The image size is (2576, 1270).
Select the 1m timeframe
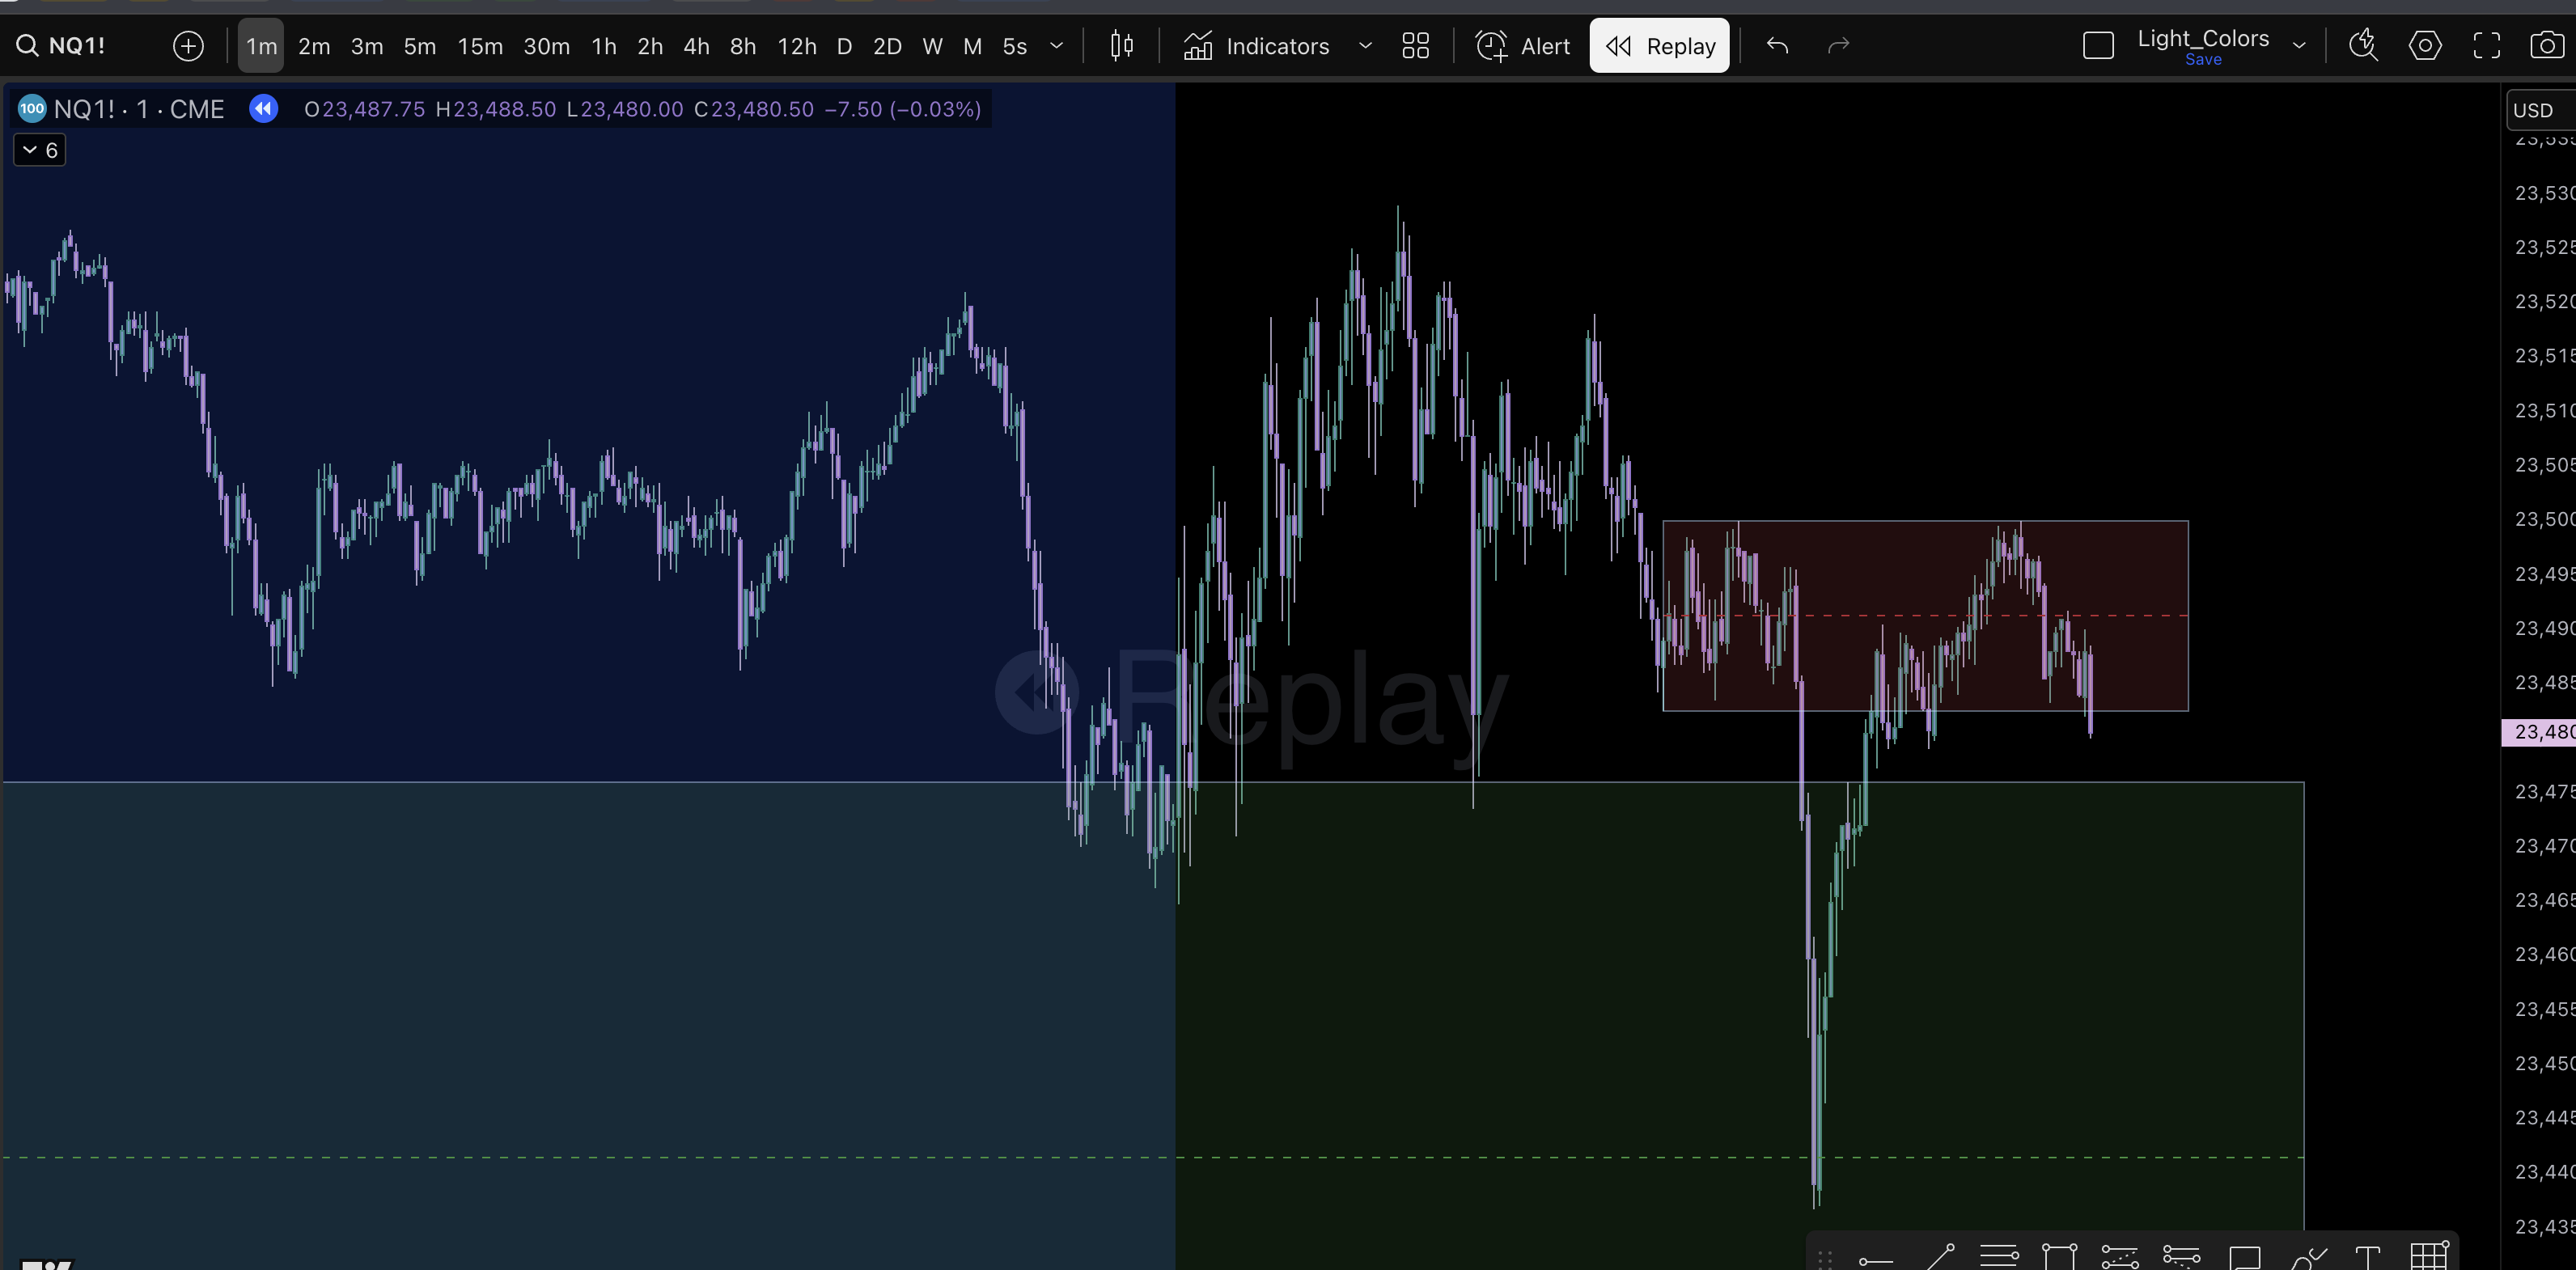(261, 46)
